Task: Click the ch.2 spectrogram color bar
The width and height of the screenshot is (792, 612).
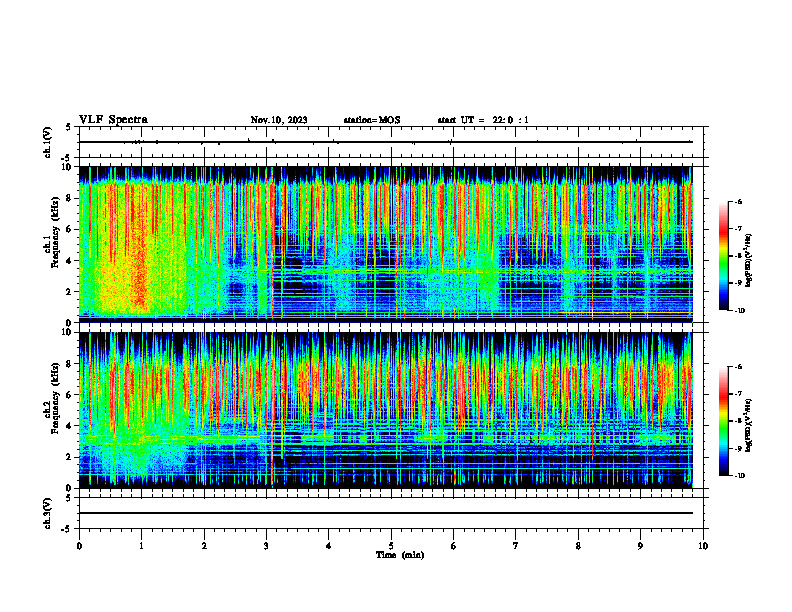Action: (x=724, y=421)
